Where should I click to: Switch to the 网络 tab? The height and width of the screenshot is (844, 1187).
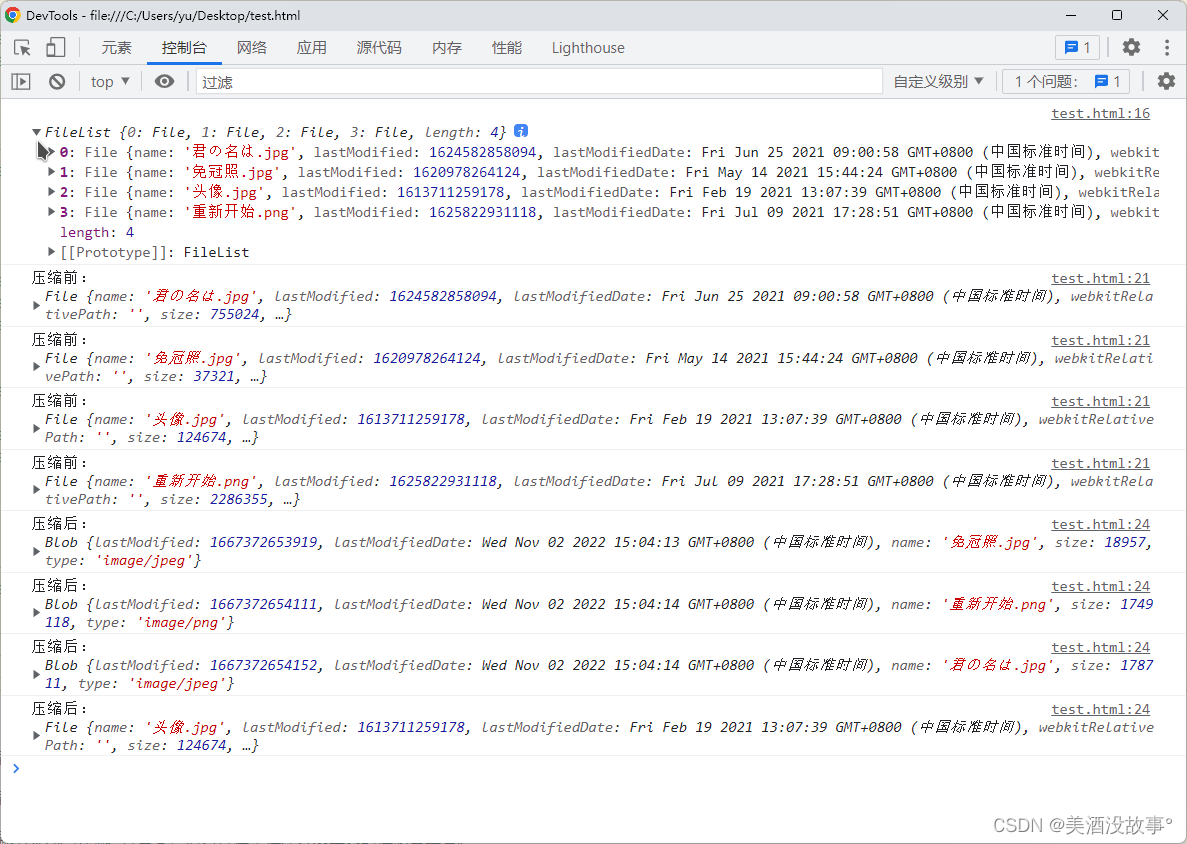pos(252,48)
